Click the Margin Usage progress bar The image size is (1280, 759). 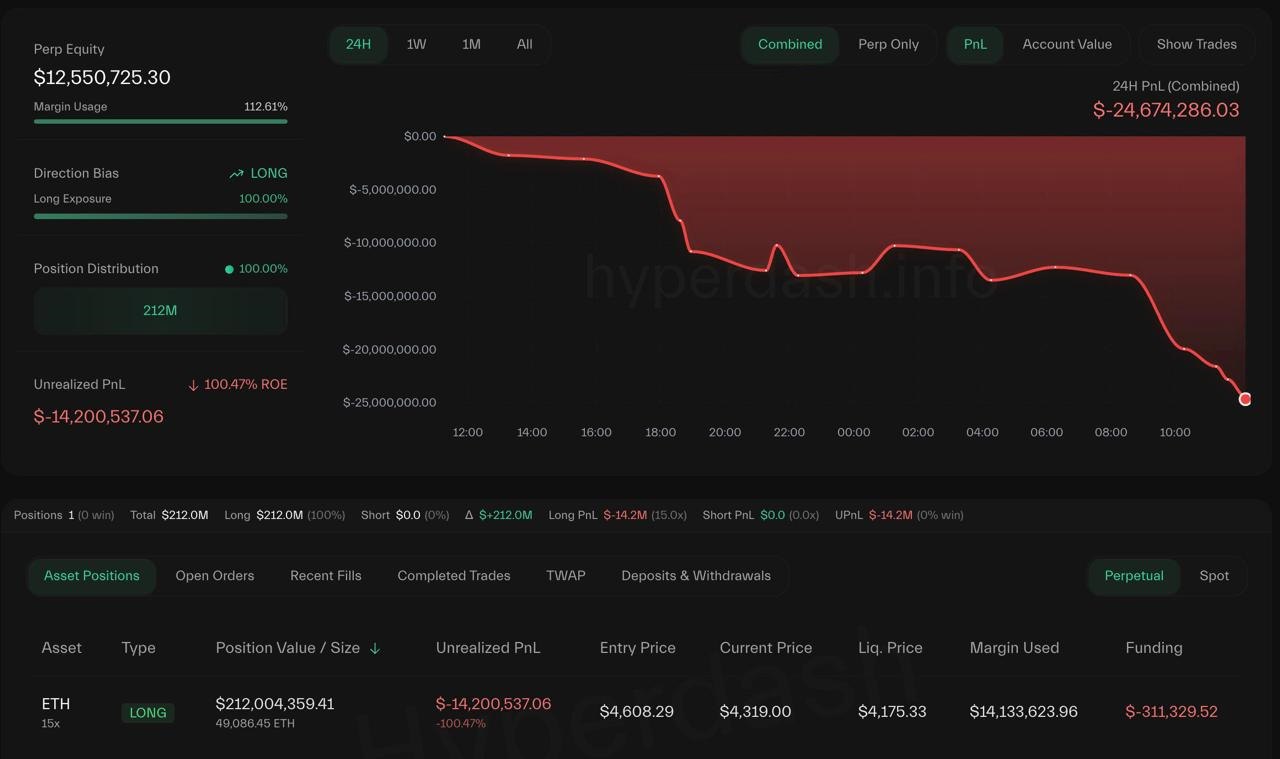pyautogui.click(x=160, y=122)
